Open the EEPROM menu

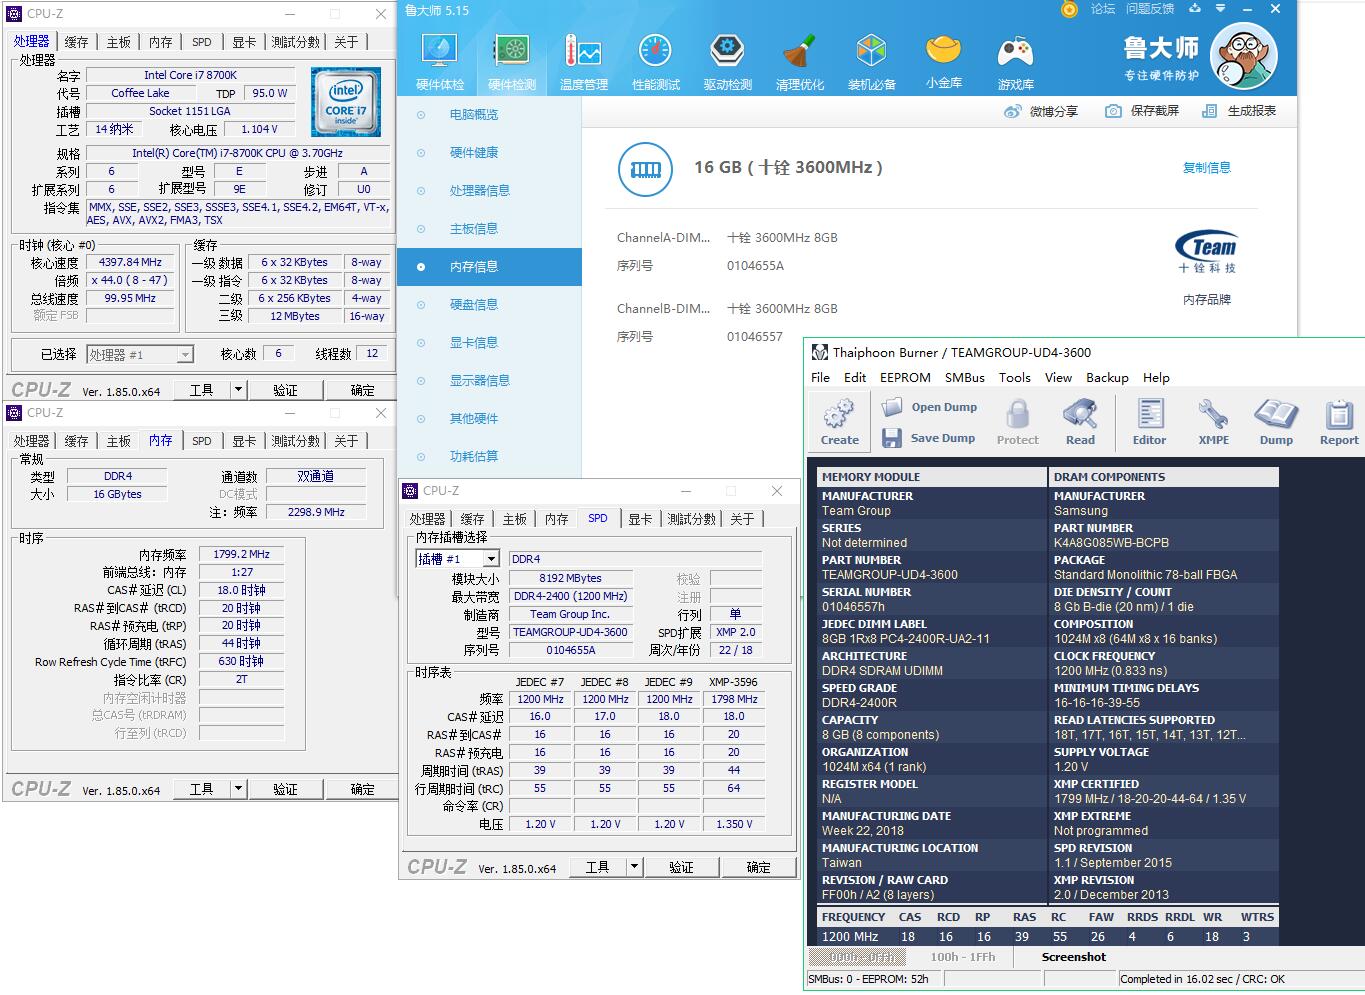(905, 378)
